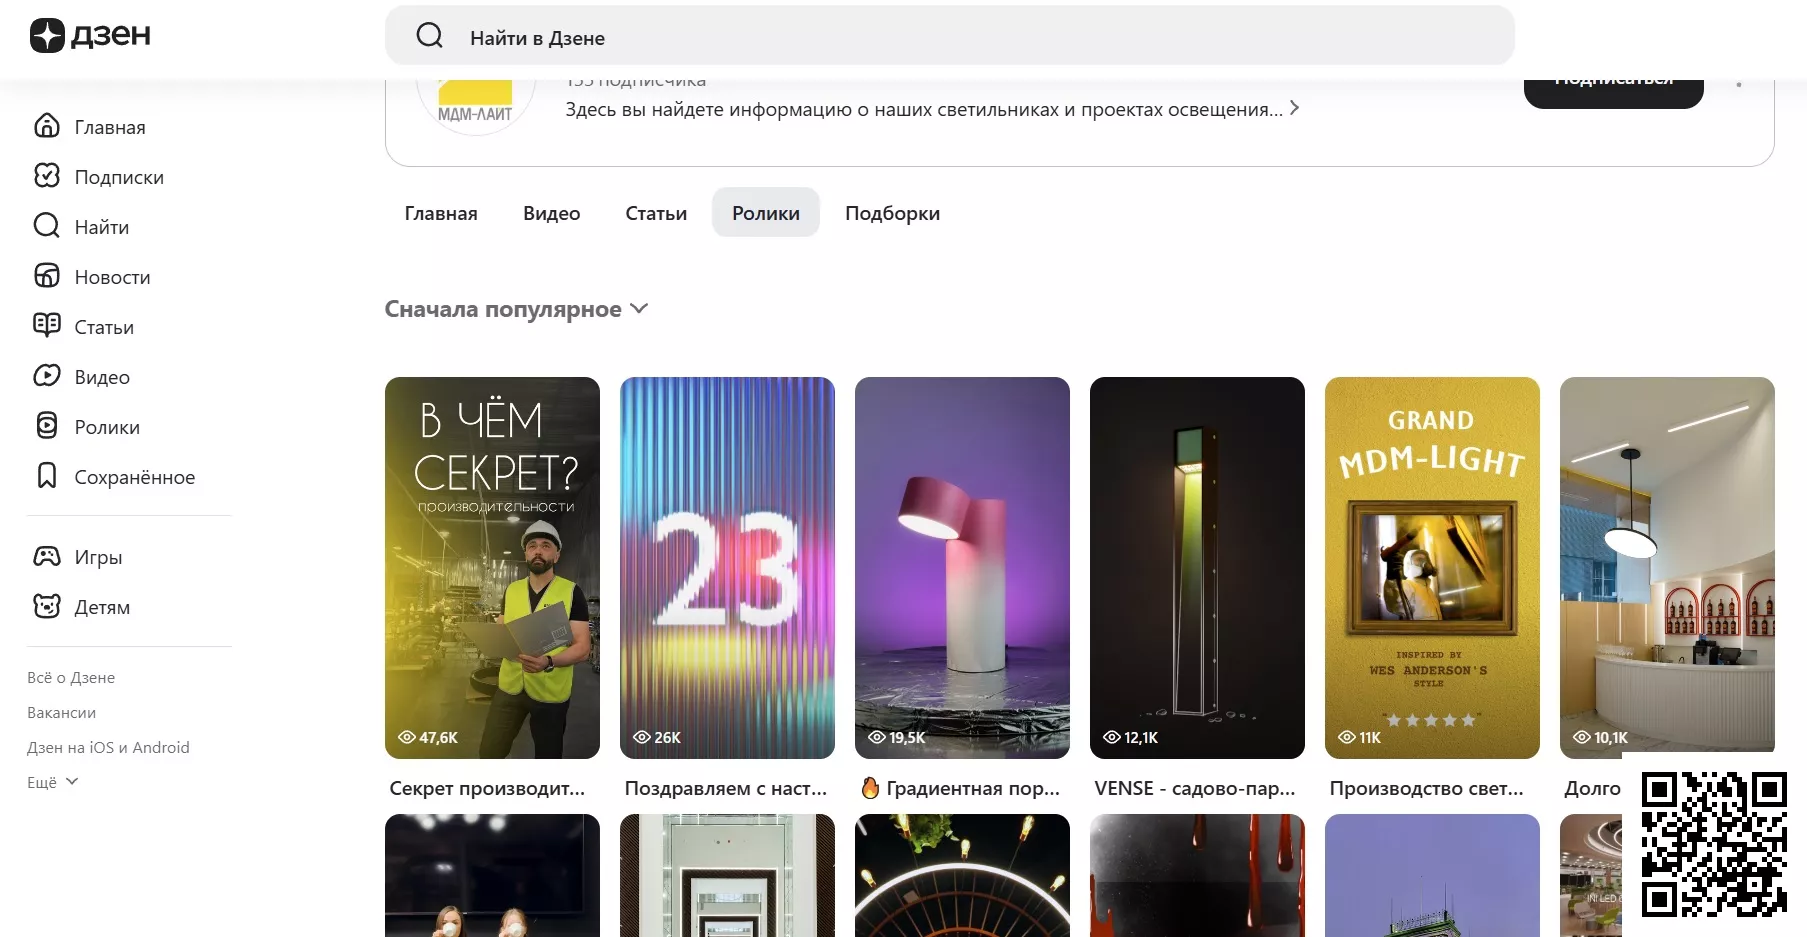Open the rainbow 23 video thumbnail
1807x937 pixels.
click(x=727, y=567)
